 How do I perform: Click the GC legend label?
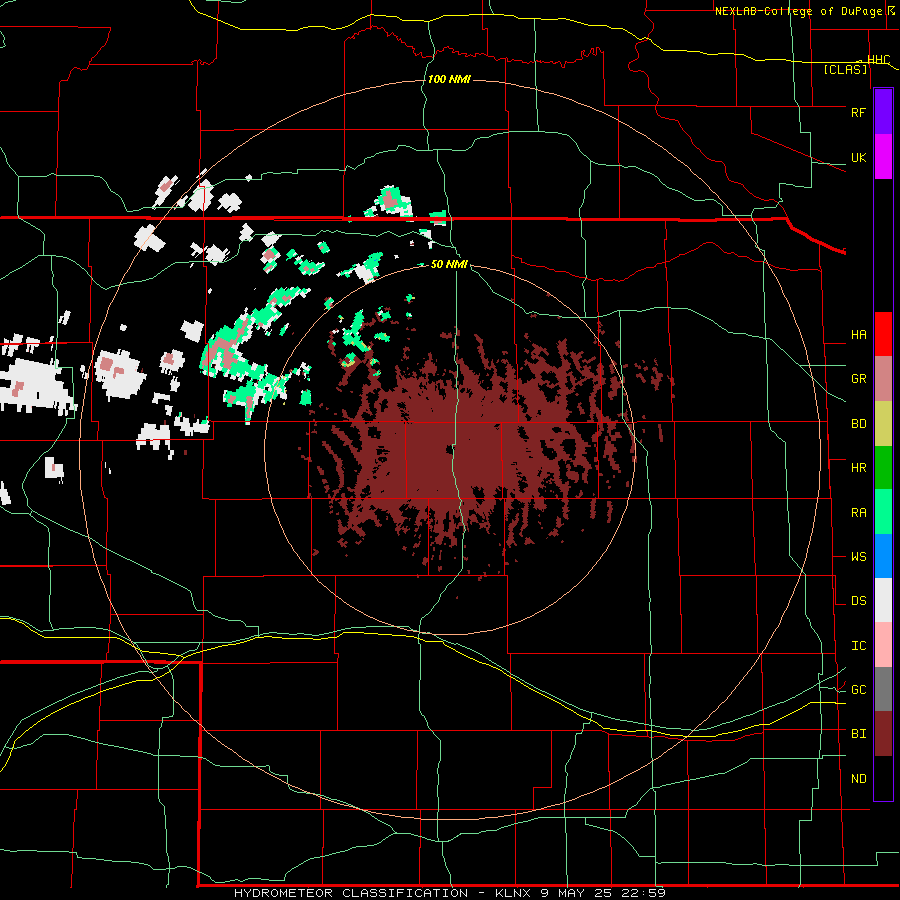click(x=858, y=690)
